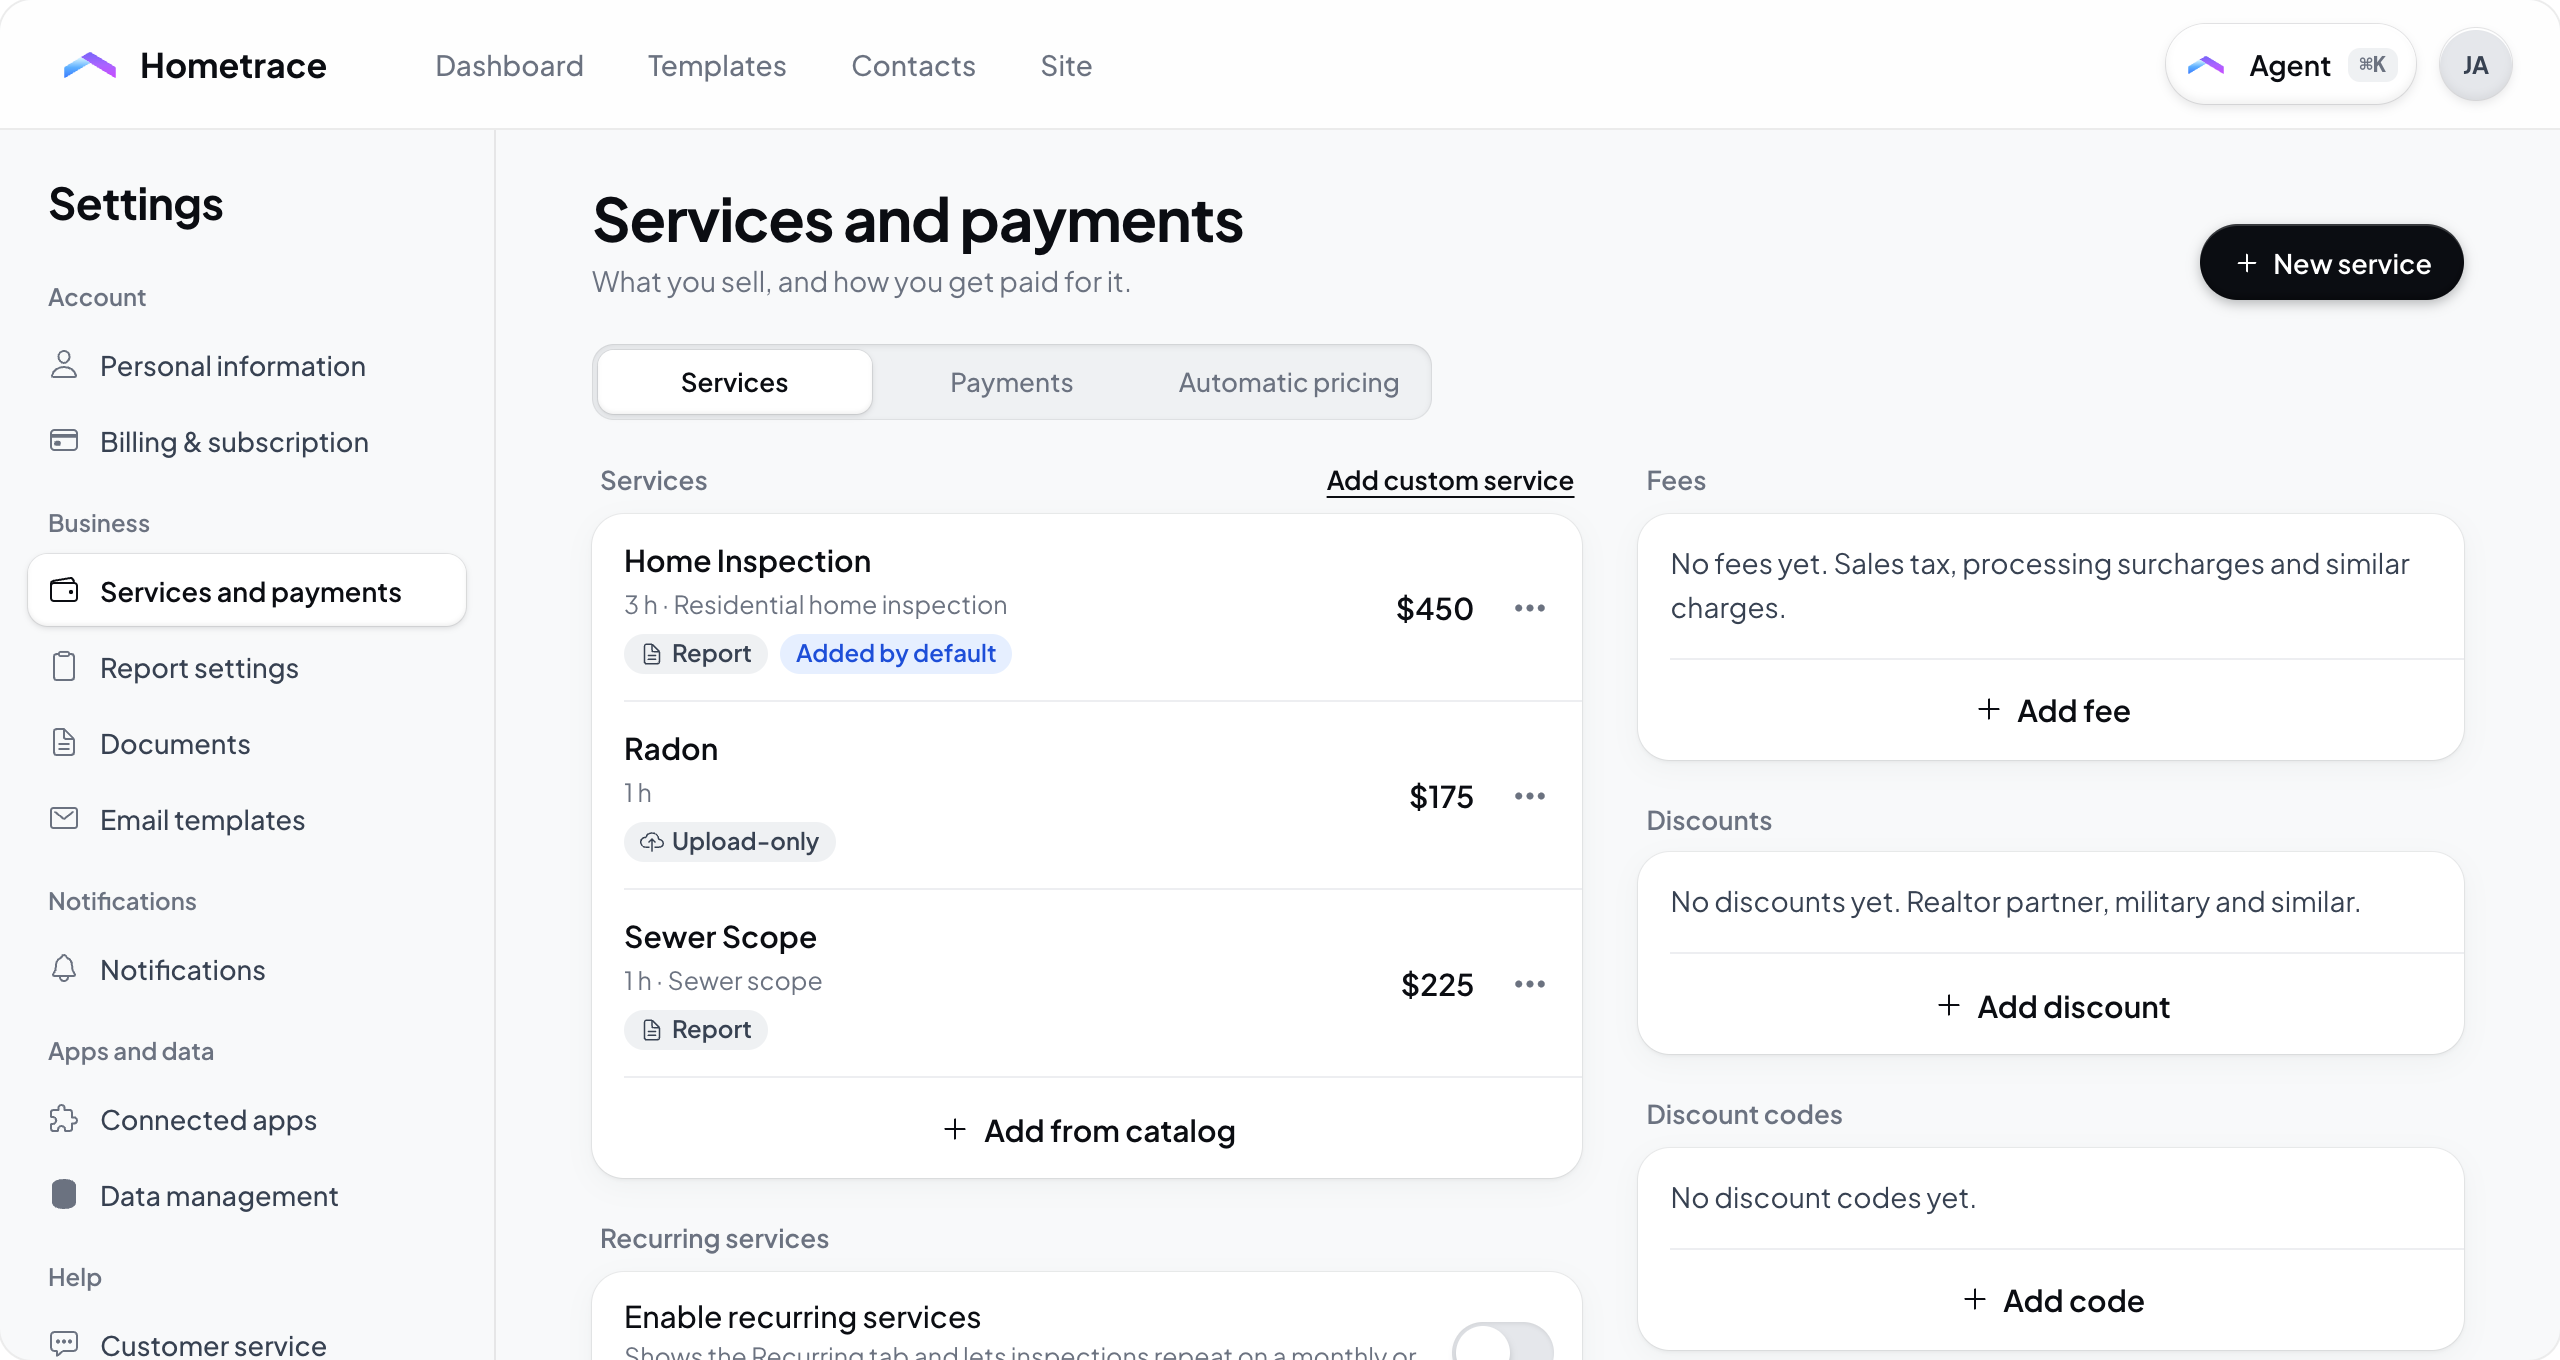Click the Add discount button
The height and width of the screenshot is (1360, 2560).
coord(2052,1006)
